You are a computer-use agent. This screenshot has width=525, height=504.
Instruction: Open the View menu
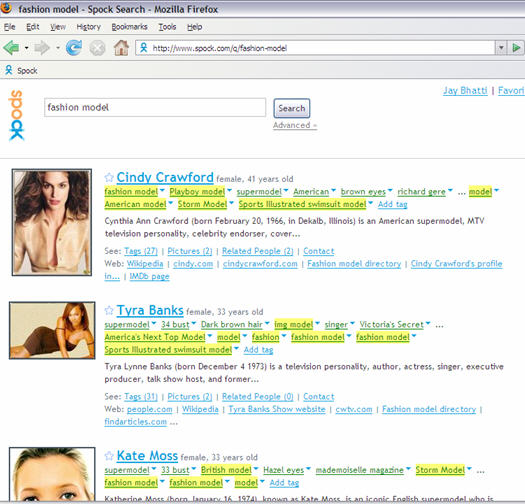(x=58, y=27)
